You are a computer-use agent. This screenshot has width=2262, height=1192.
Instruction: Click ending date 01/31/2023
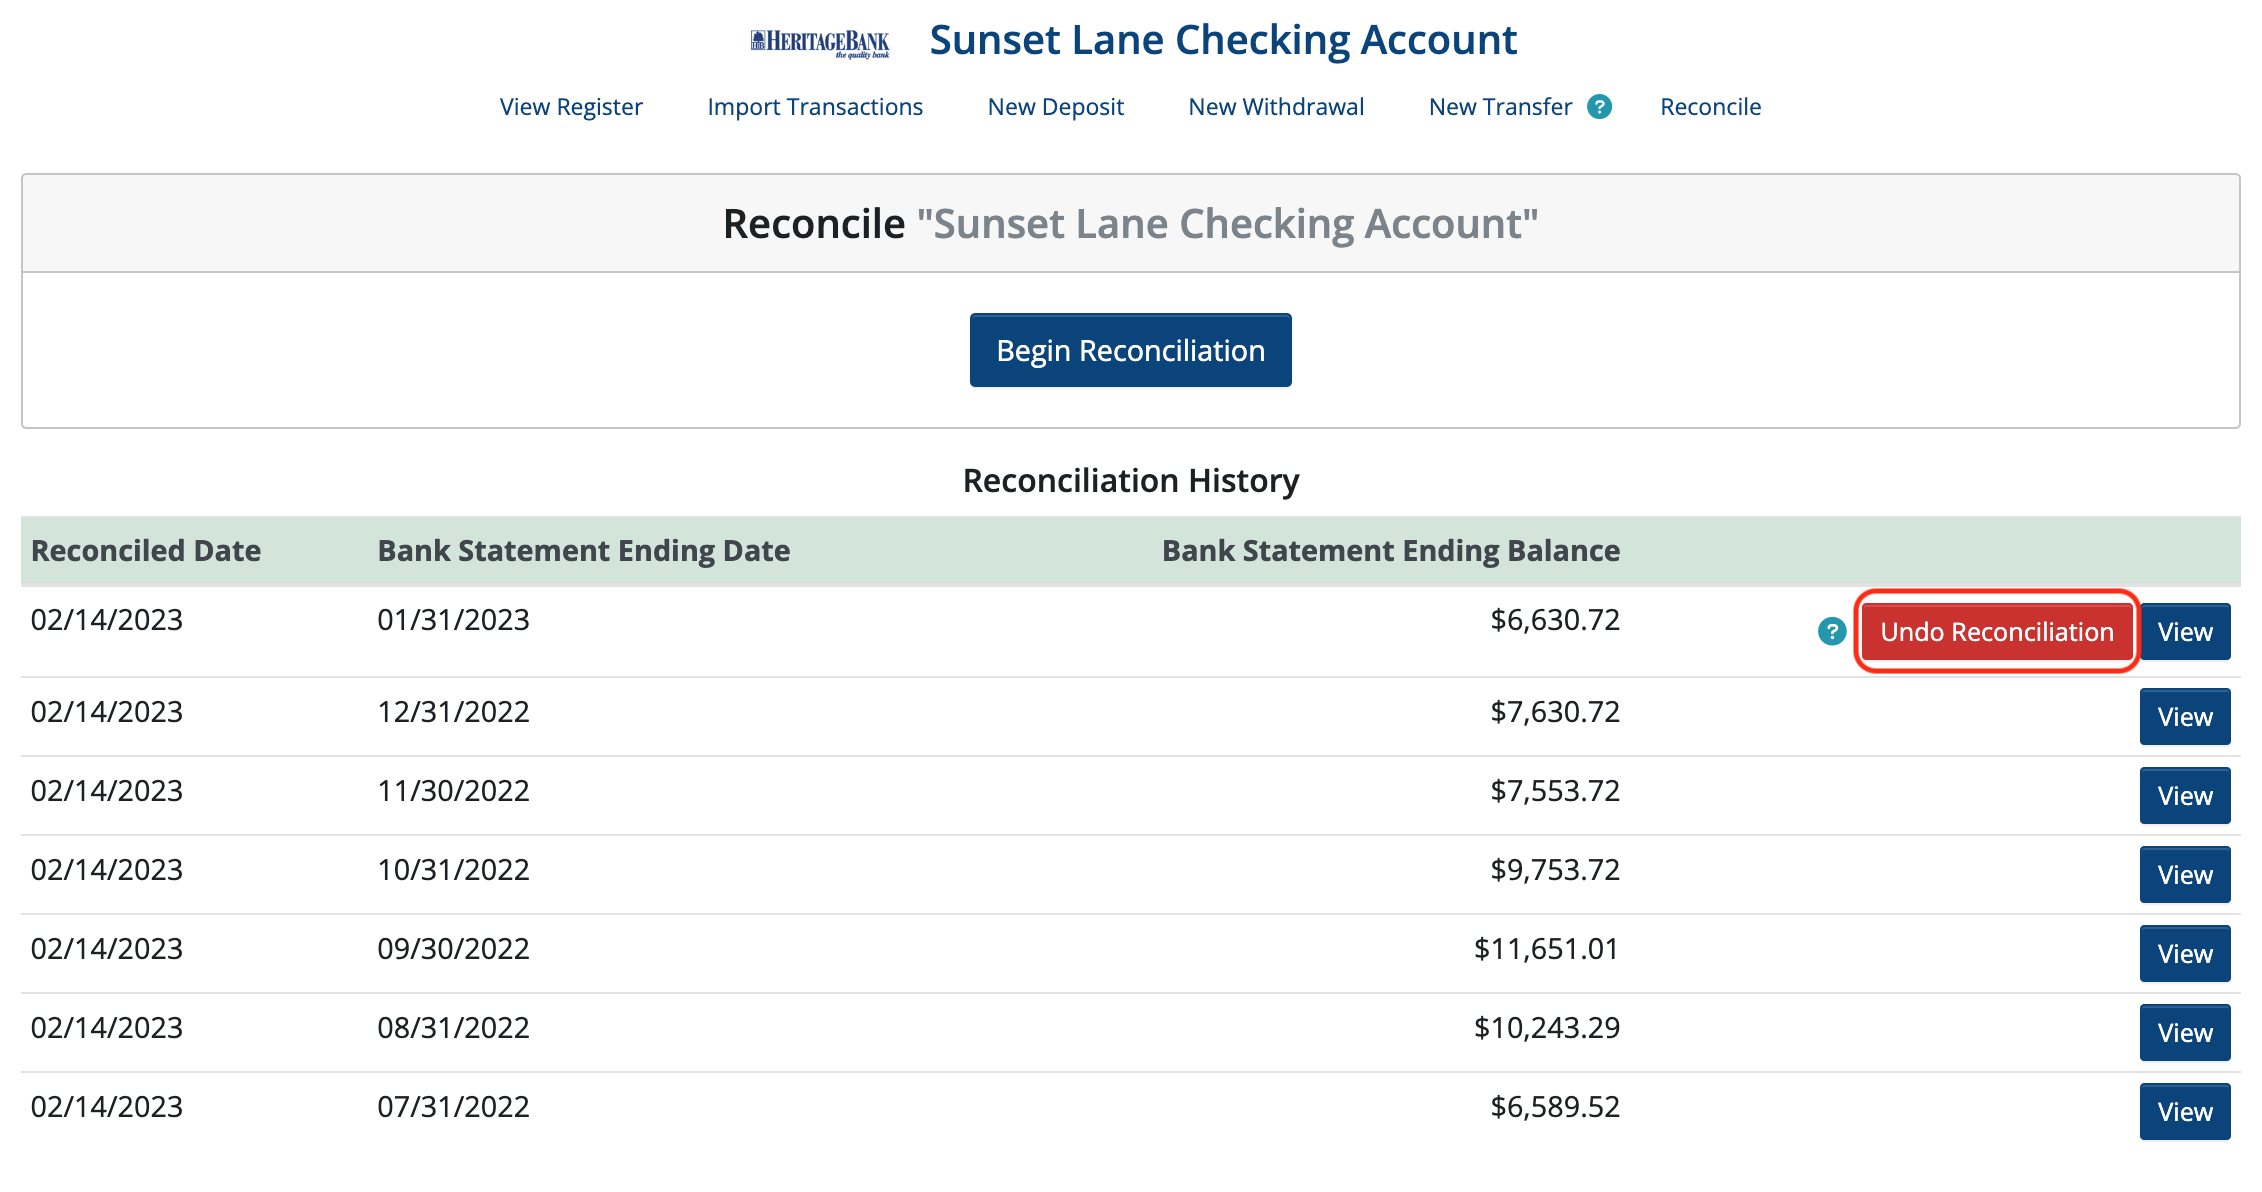click(453, 620)
